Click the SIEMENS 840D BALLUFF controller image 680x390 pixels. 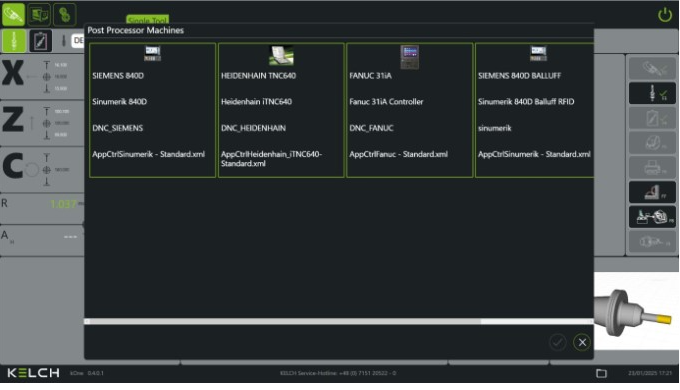pyautogui.click(x=538, y=53)
